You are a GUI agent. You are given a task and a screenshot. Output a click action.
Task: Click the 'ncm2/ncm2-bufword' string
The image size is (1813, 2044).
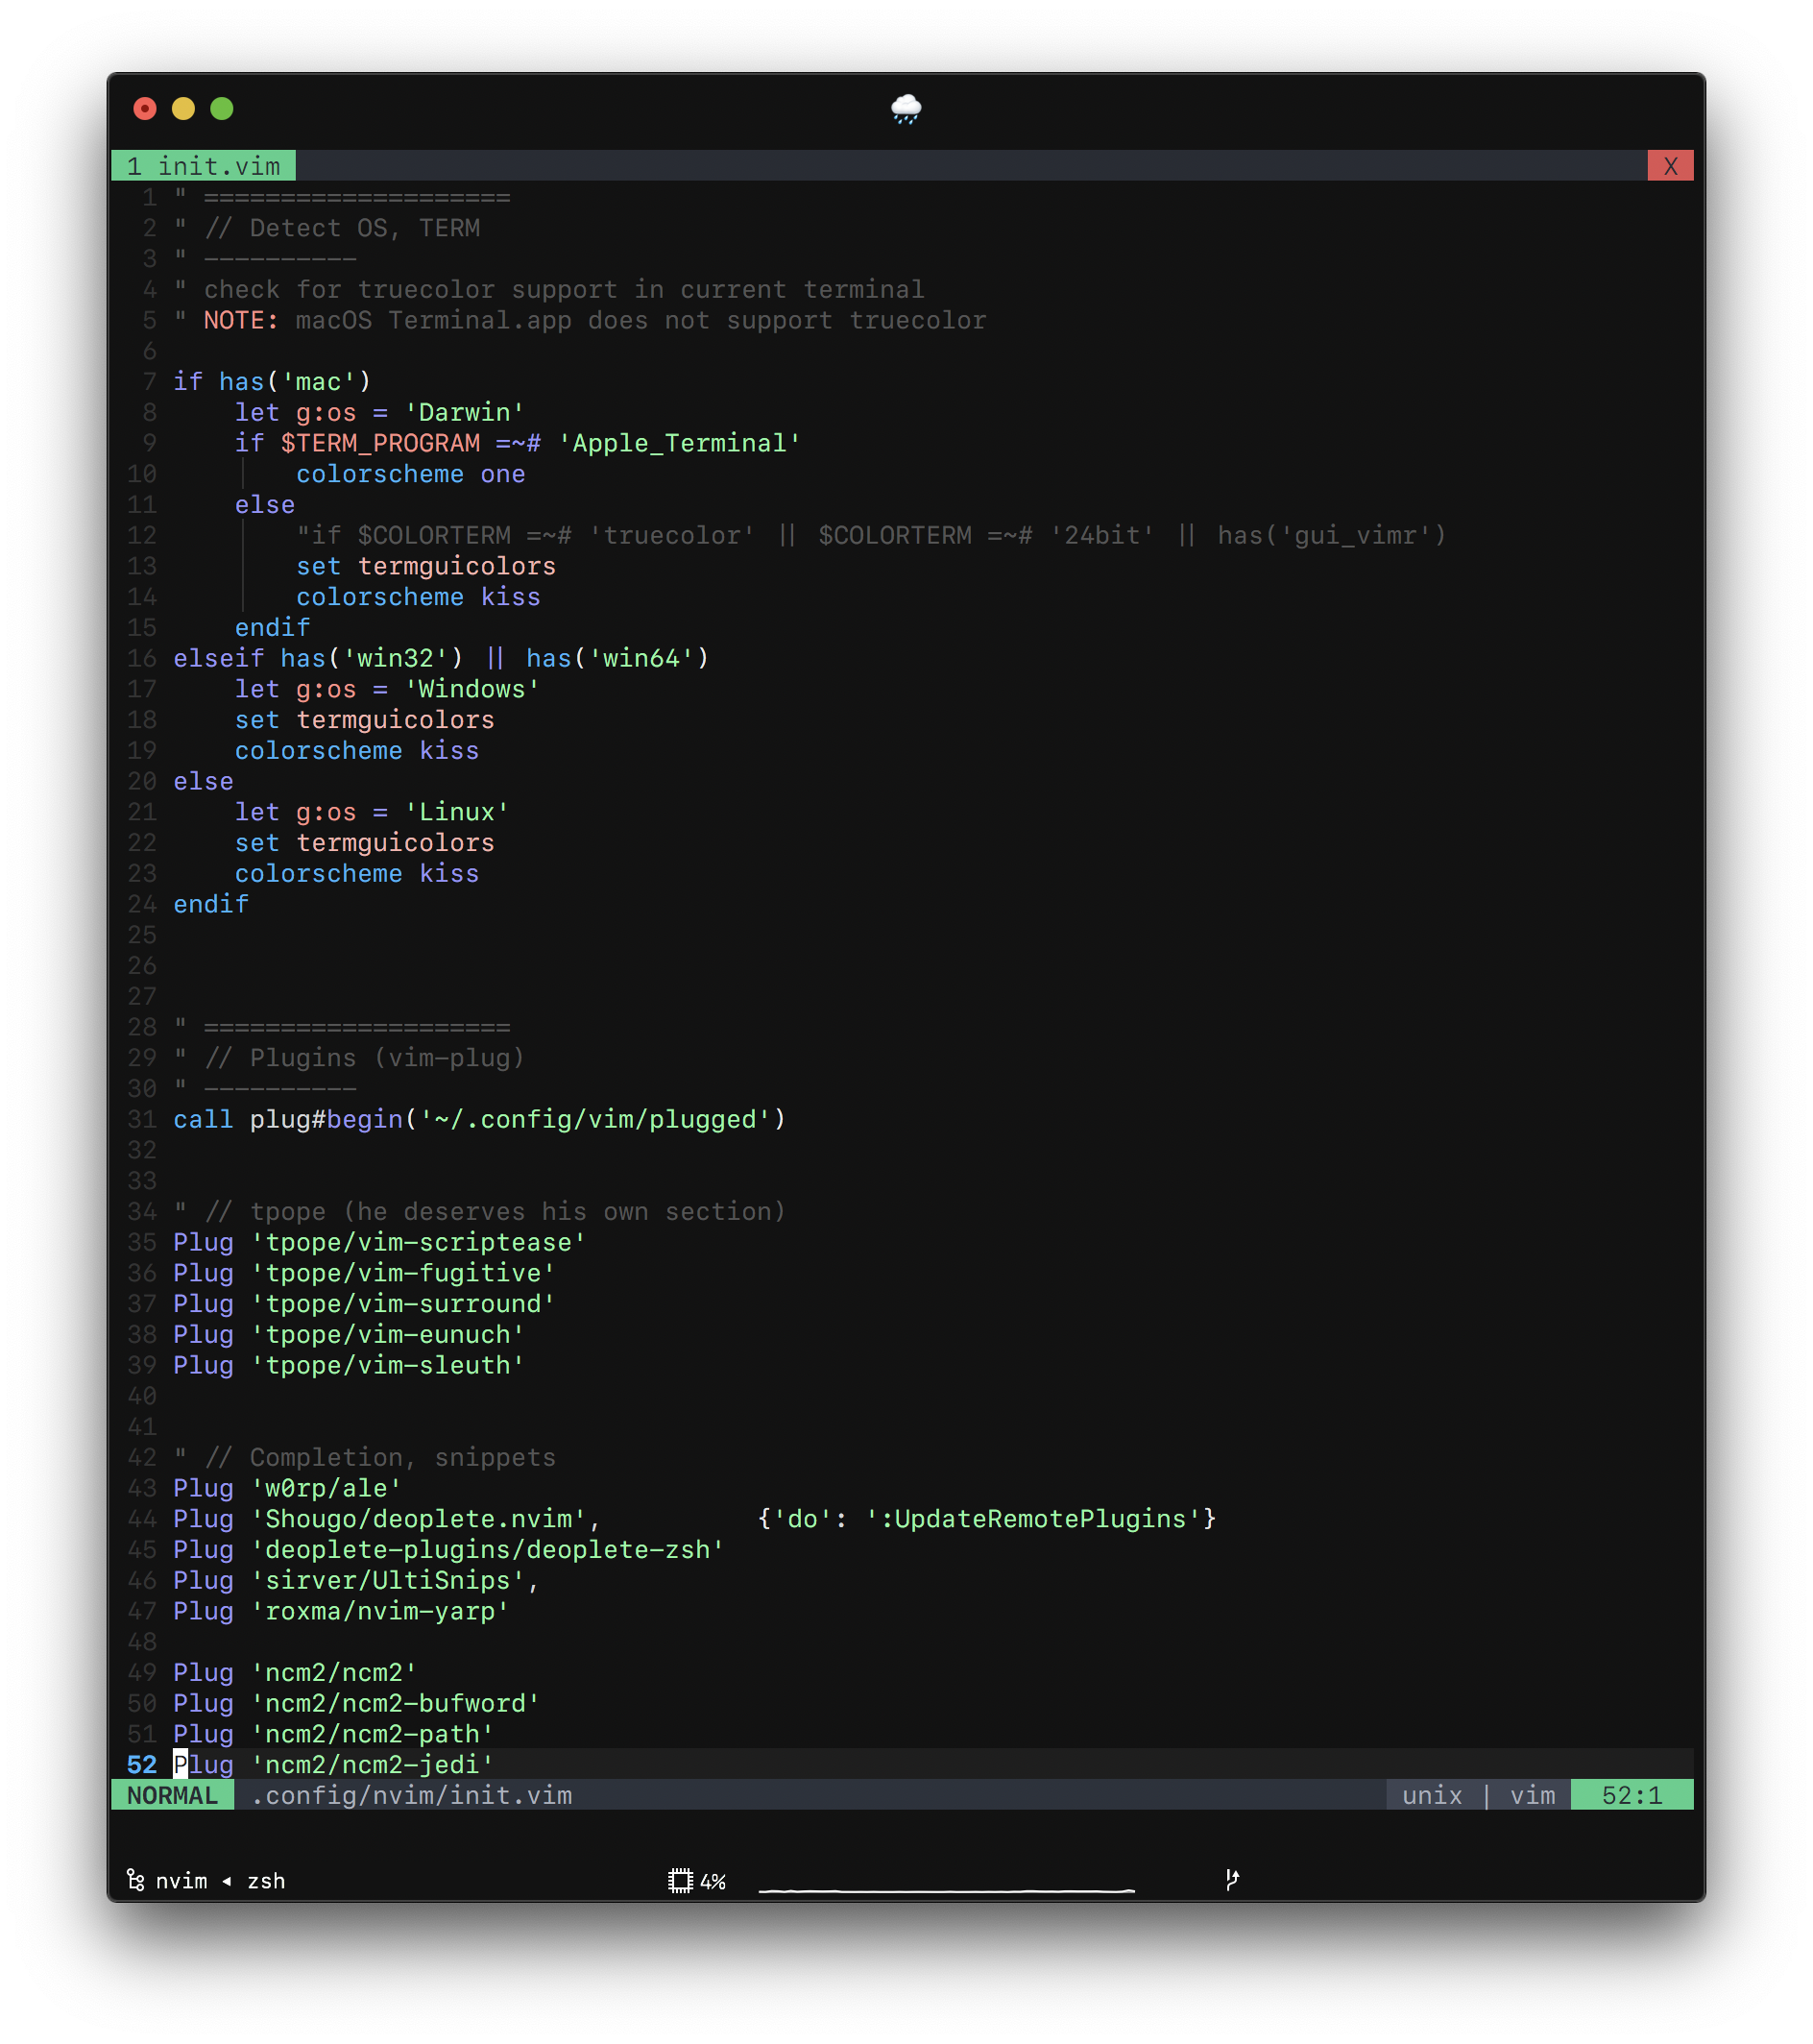[395, 1703]
